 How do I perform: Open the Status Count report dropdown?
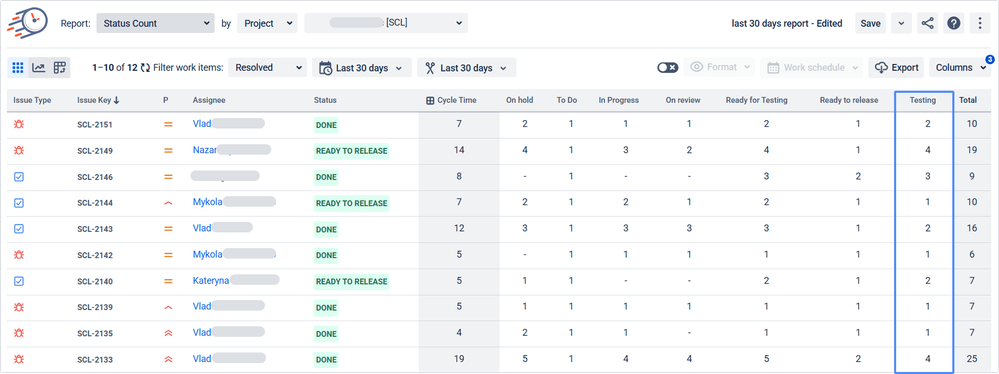(155, 24)
